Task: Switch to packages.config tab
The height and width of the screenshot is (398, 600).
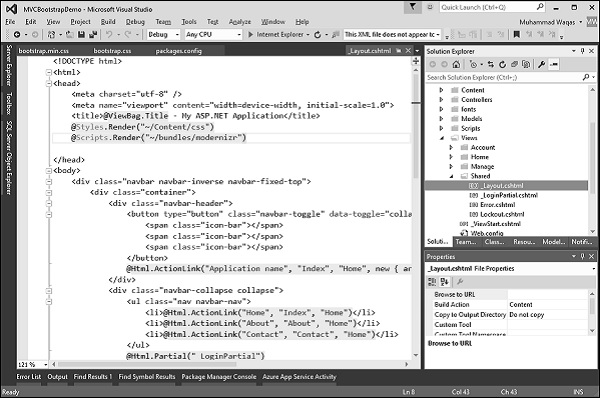Action: coord(179,51)
